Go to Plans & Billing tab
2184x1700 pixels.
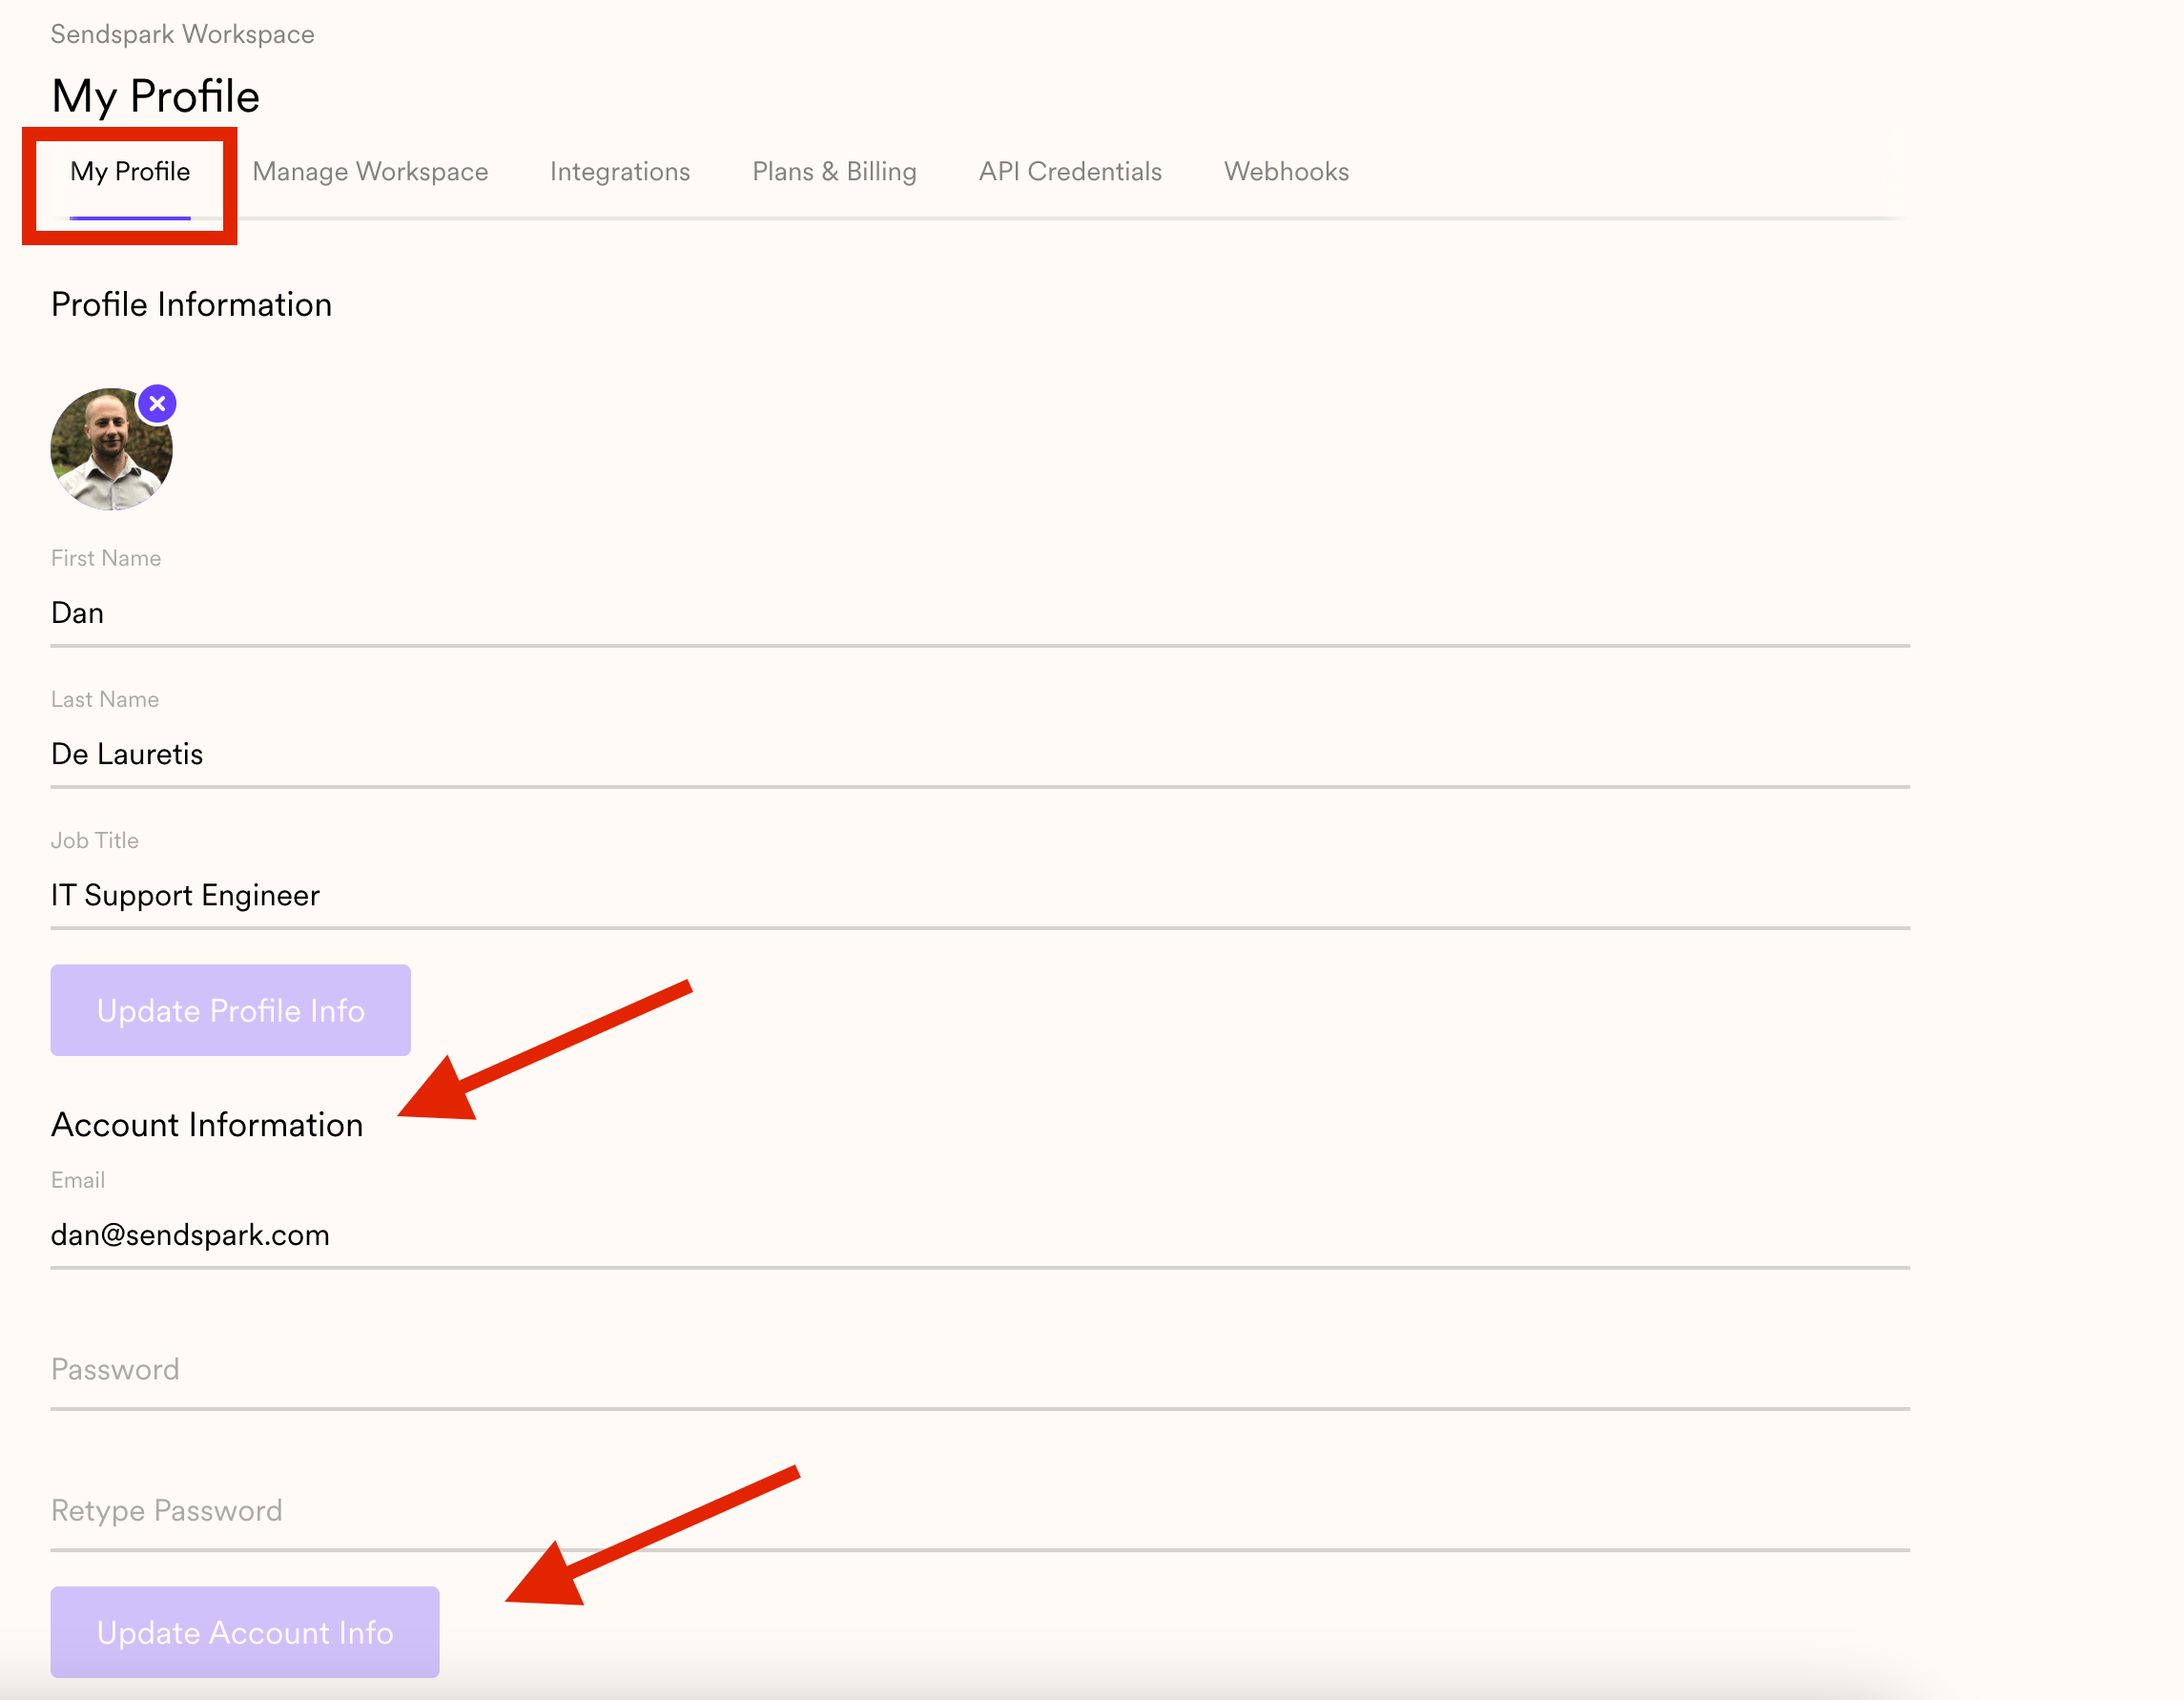click(x=834, y=172)
